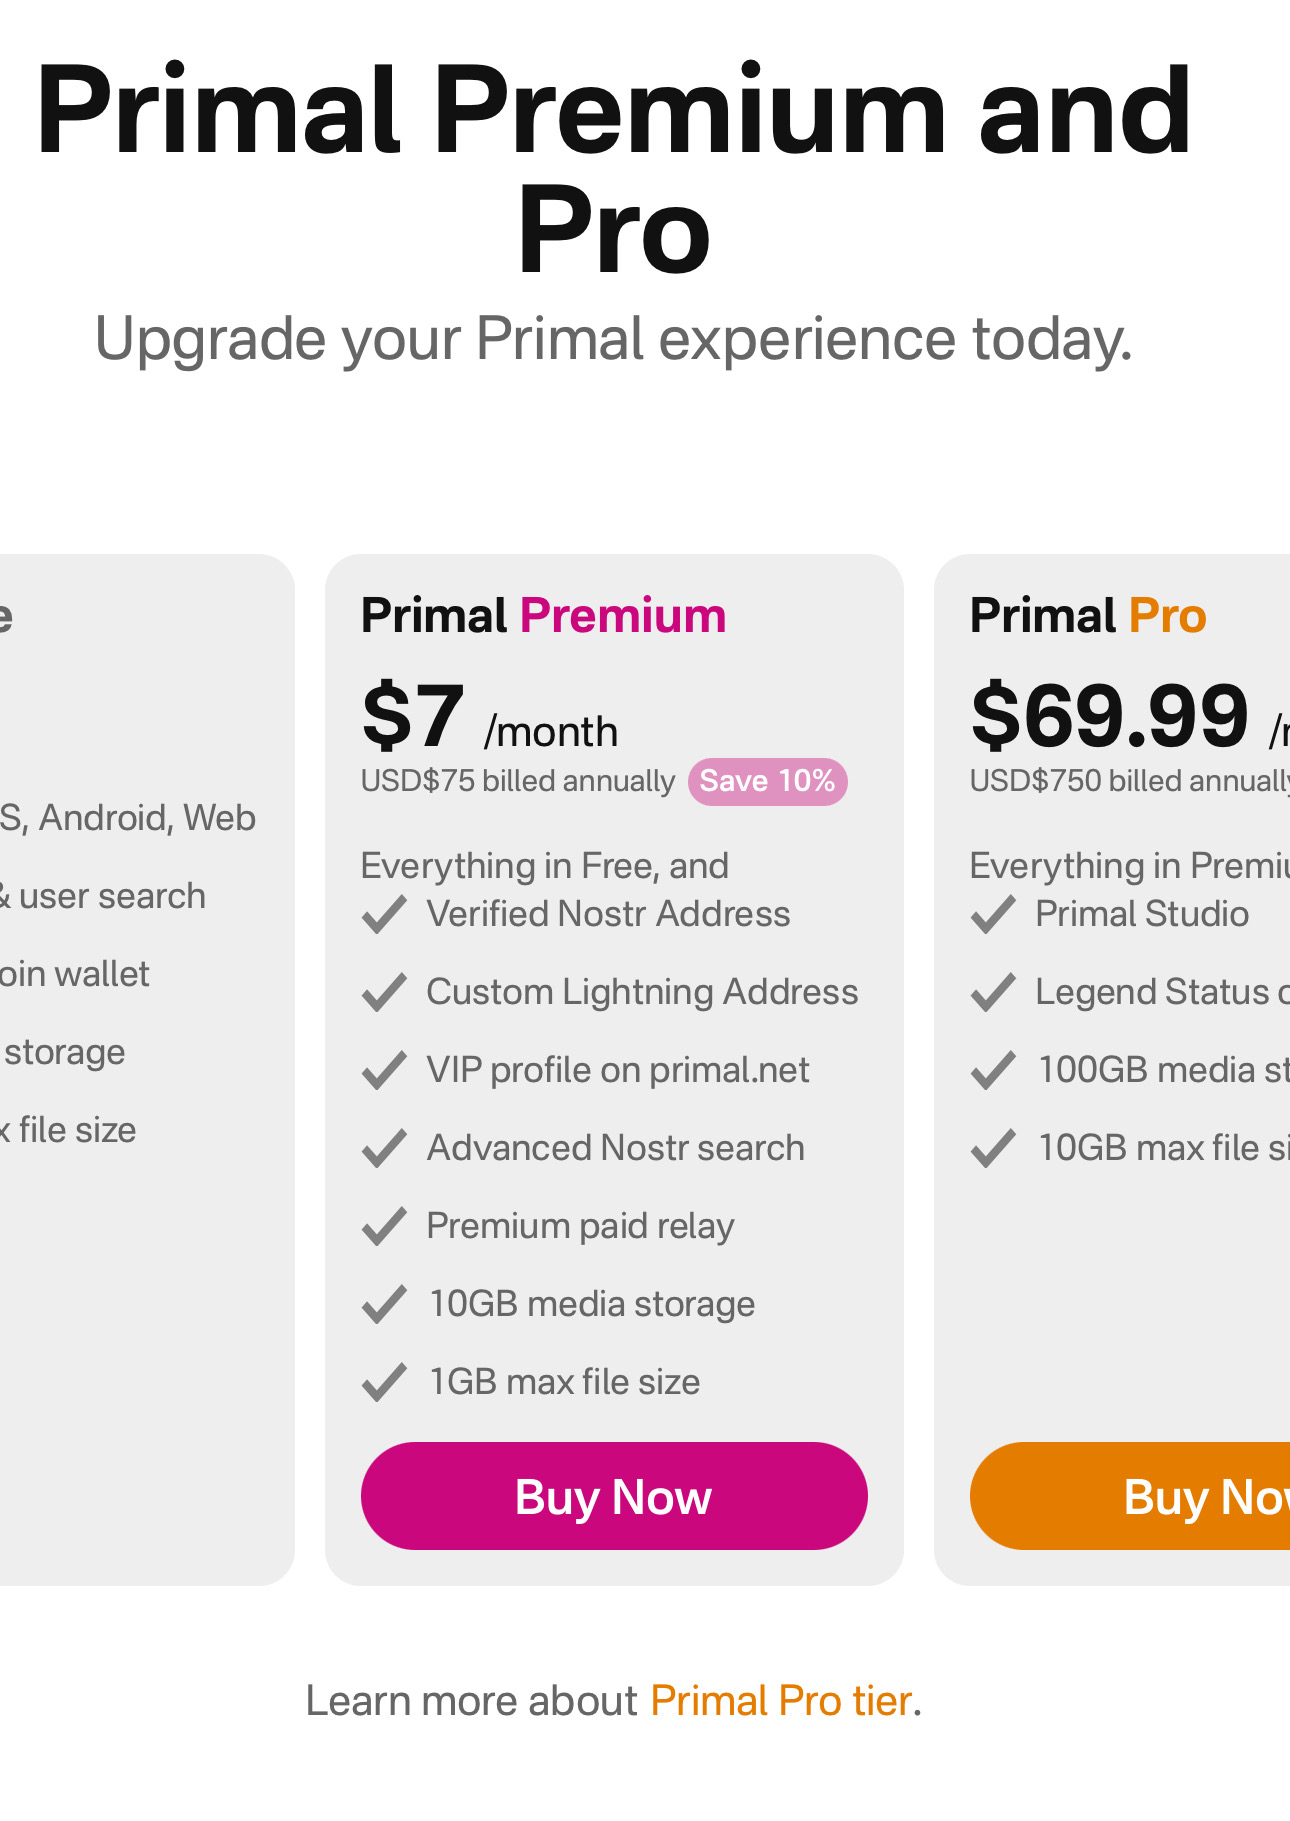
Task: Click checkmark next to VIP profile
Action: click(384, 1071)
